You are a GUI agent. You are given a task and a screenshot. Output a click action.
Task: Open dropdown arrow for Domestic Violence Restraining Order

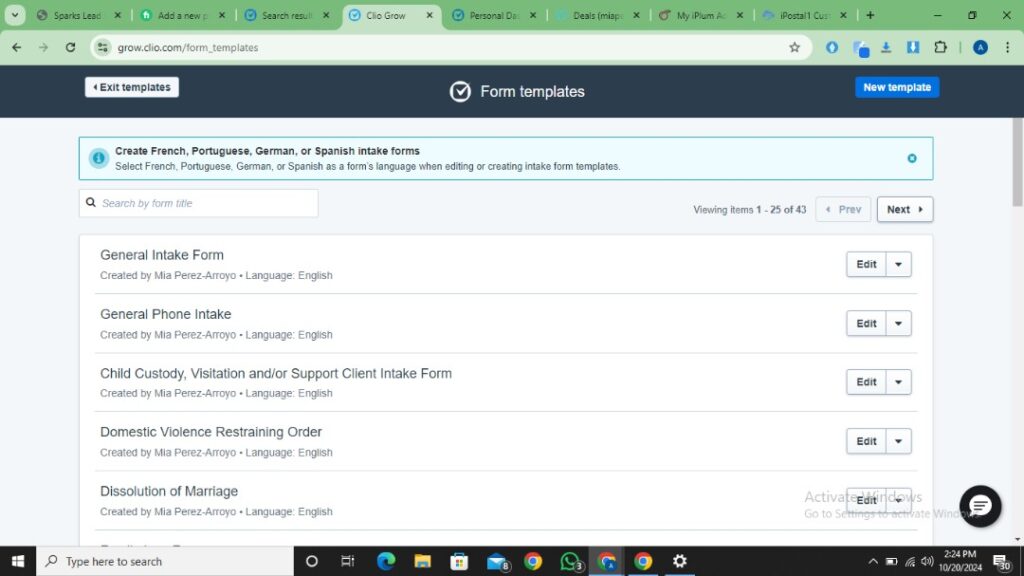(x=898, y=441)
